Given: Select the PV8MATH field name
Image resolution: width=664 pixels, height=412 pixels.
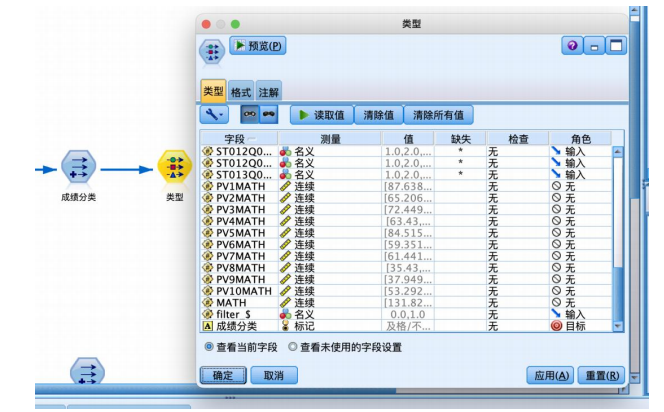Looking at the screenshot, I should 240,268.
